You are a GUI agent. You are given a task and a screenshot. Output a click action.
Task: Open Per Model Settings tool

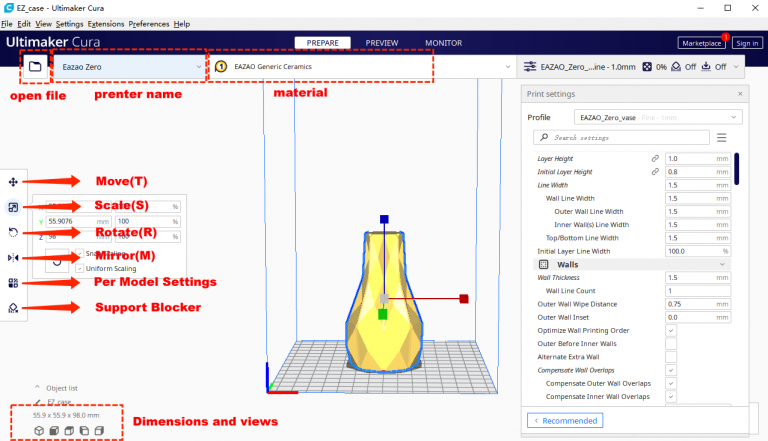point(13,283)
